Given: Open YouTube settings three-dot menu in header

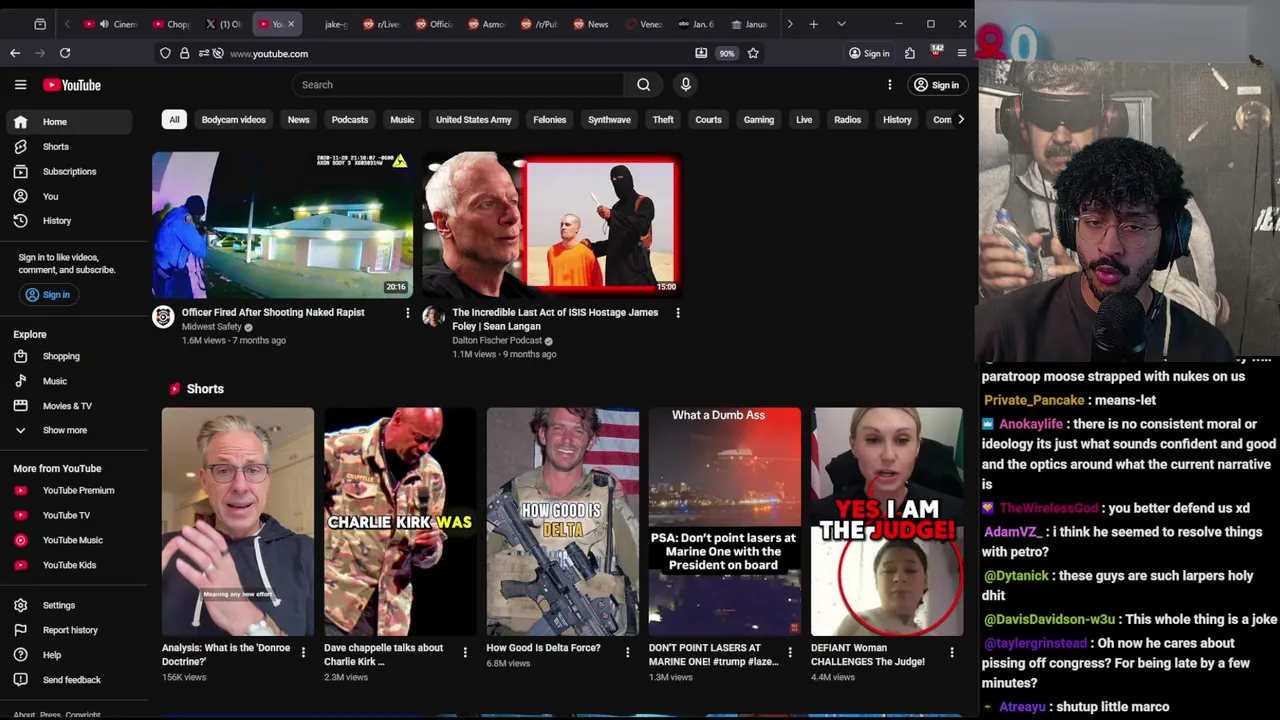Looking at the screenshot, I should (889, 85).
